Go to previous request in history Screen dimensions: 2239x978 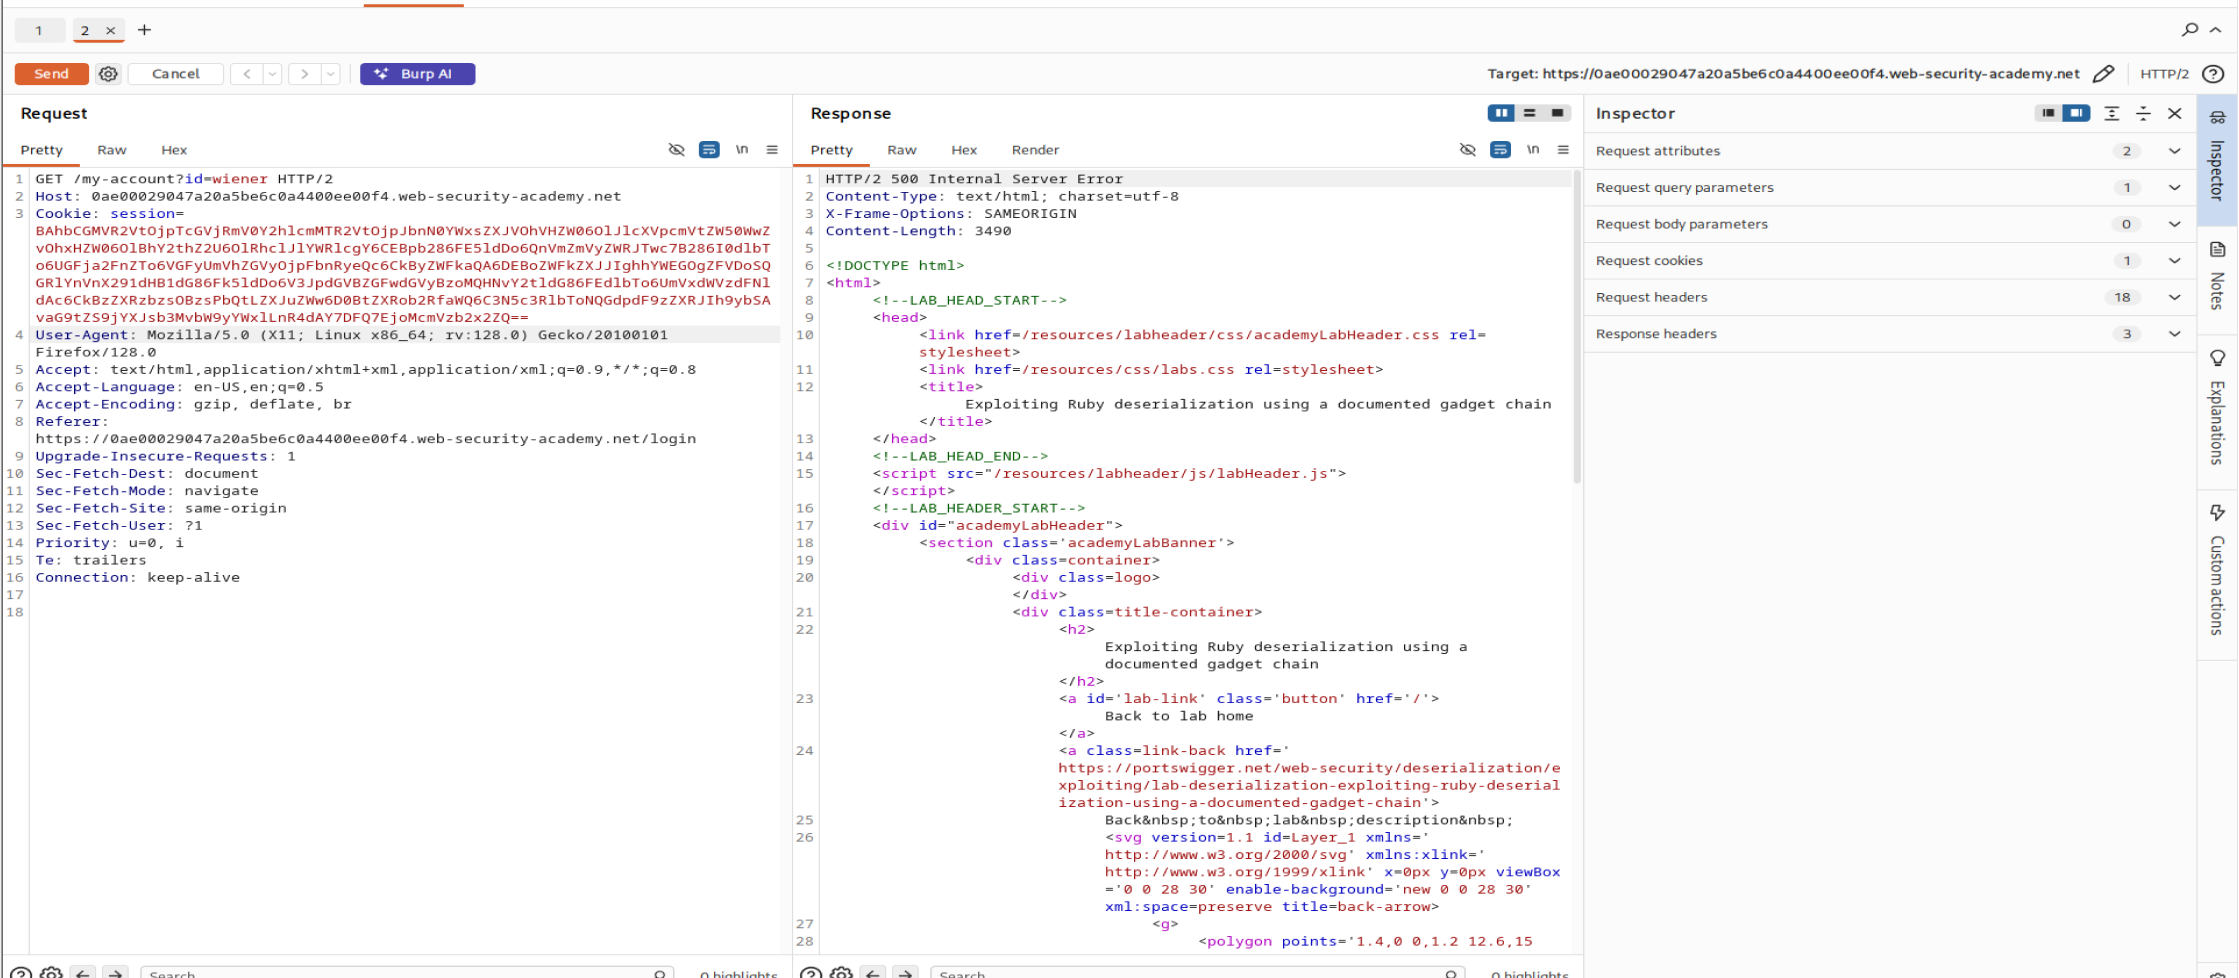click(247, 74)
